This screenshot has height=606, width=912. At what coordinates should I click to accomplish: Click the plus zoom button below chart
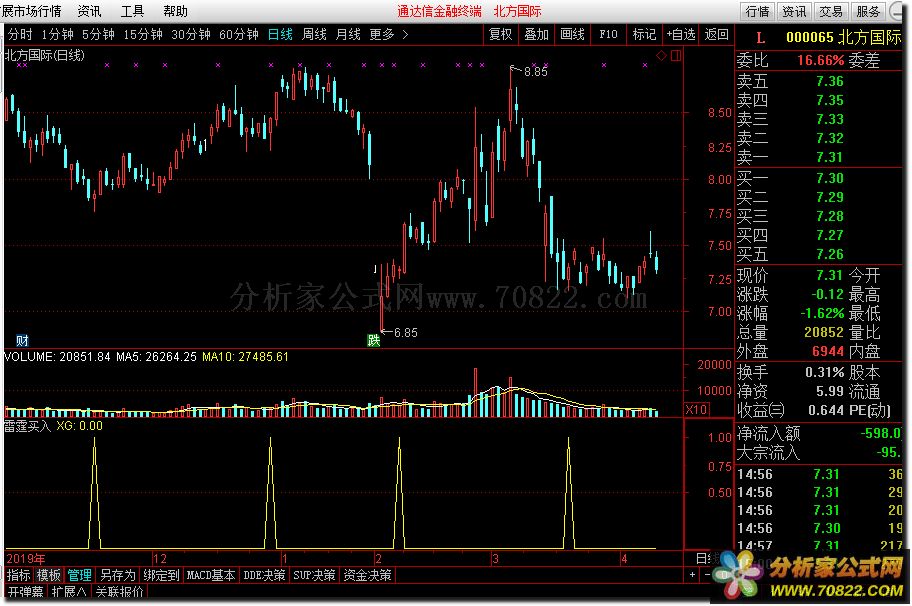(x=692, y=575)
